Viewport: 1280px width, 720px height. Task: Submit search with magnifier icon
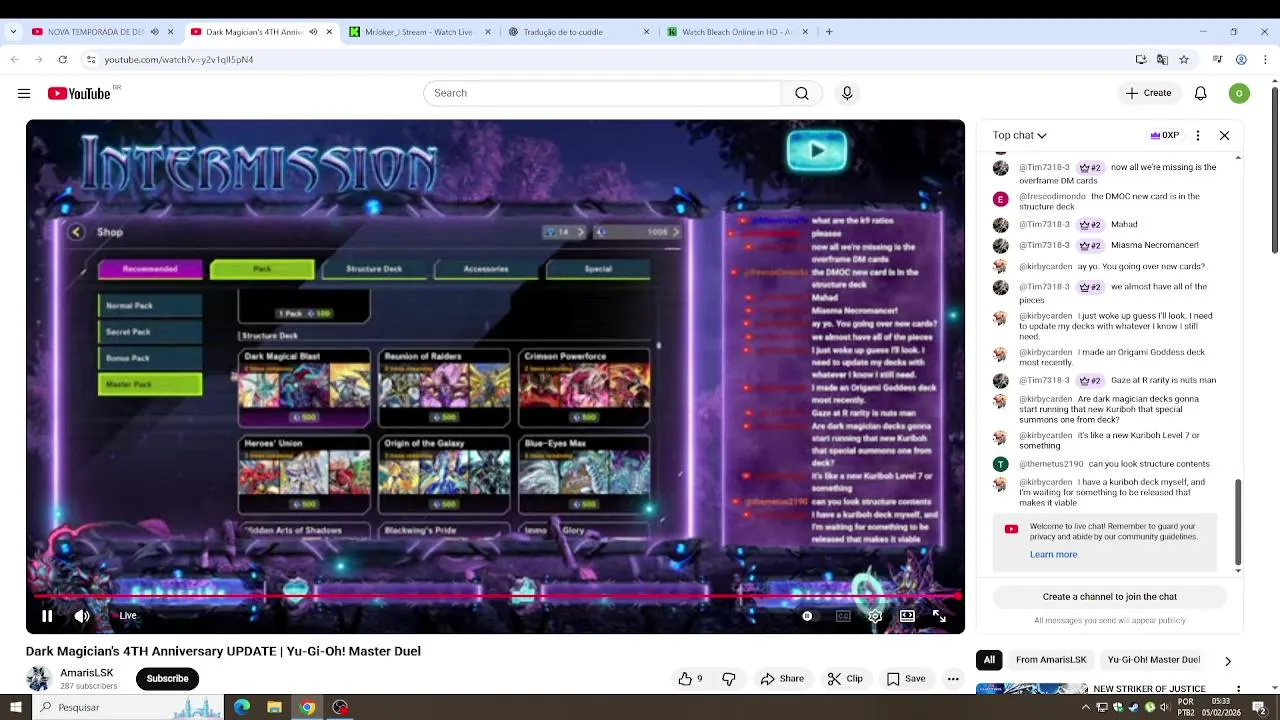click(802, 93)
